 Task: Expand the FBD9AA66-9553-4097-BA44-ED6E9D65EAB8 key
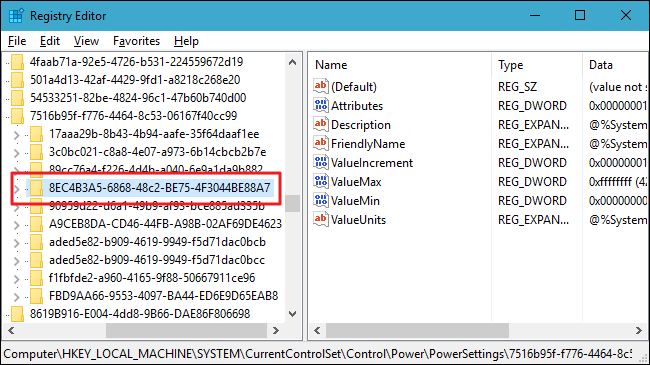[16, 297]
